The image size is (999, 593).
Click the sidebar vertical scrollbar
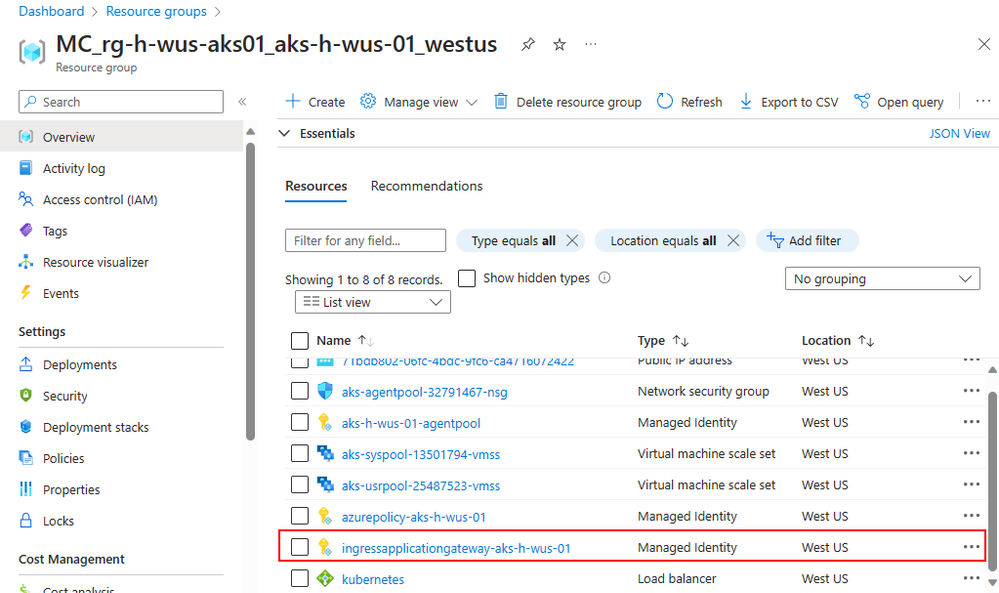coord(250,291)
